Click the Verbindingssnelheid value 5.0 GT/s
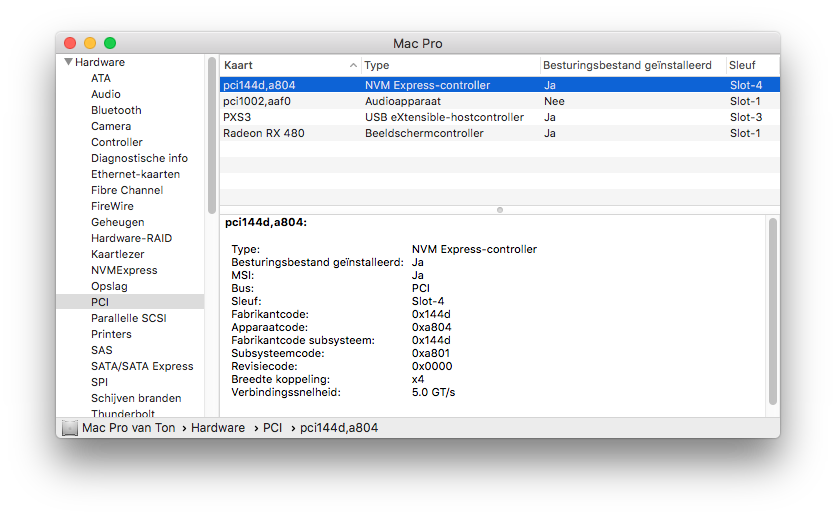This screenshot has width=836, height=518. pos(433,392)
